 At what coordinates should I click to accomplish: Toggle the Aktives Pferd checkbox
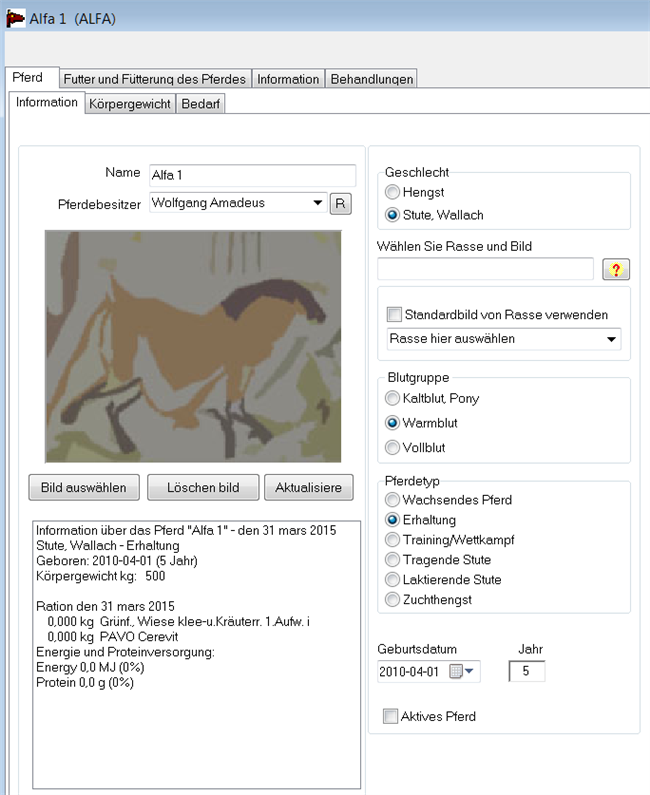pos(390,716)
